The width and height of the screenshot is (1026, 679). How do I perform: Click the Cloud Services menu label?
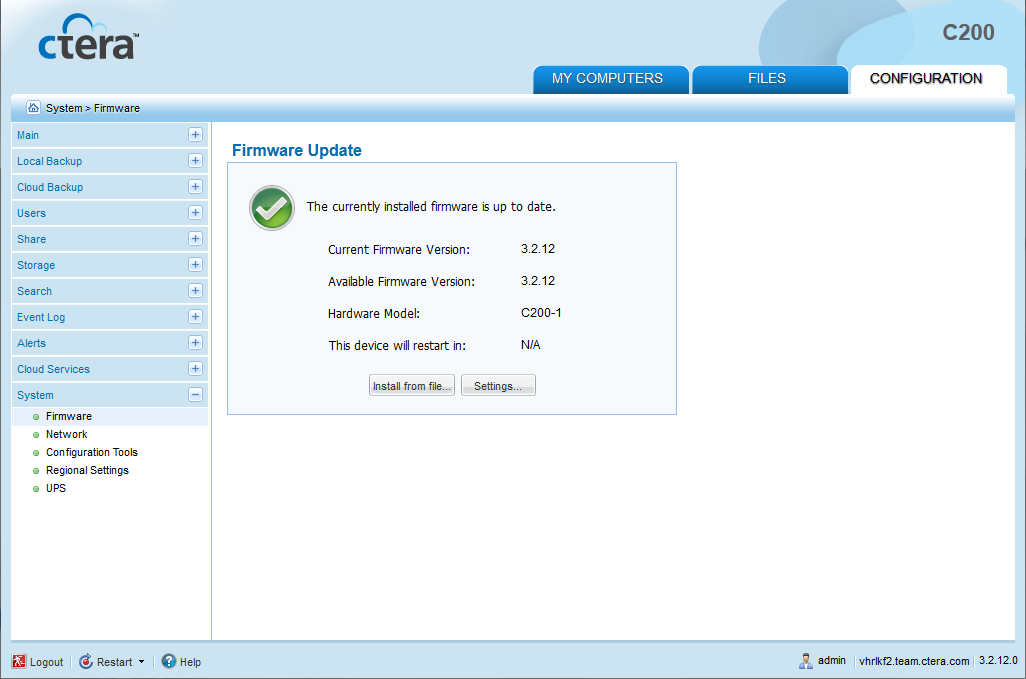tap(54, 370)
